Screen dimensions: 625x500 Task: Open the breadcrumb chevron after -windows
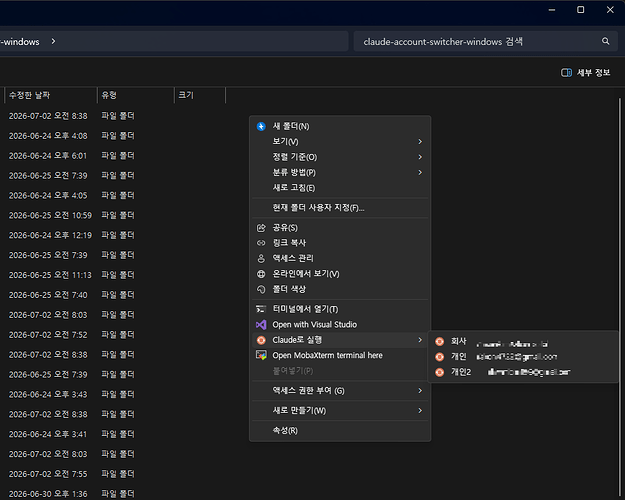(53, 41)
